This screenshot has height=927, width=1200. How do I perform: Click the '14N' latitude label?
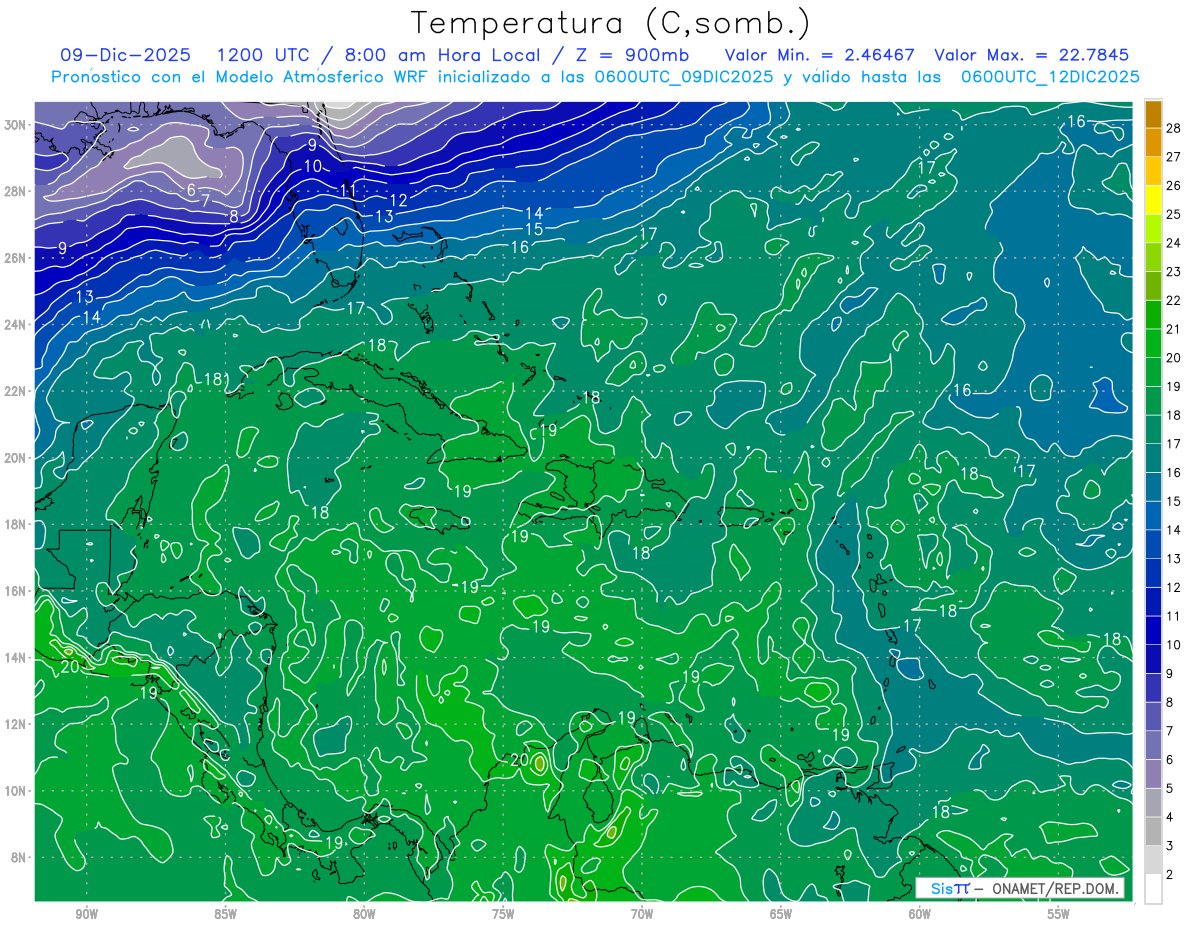point(17,658)
